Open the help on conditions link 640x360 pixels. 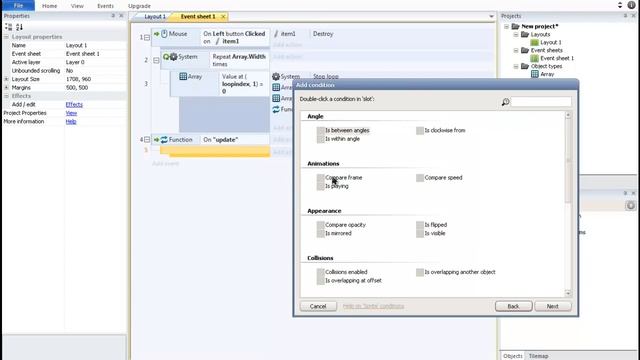[373, 307]
